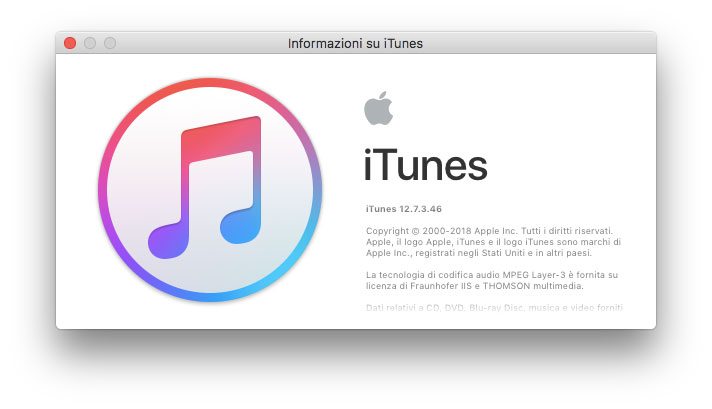The height and width of the screenshot is (409, 712).
Task: Click the window title Informazioni su iTunes
Action: [355, 44]
